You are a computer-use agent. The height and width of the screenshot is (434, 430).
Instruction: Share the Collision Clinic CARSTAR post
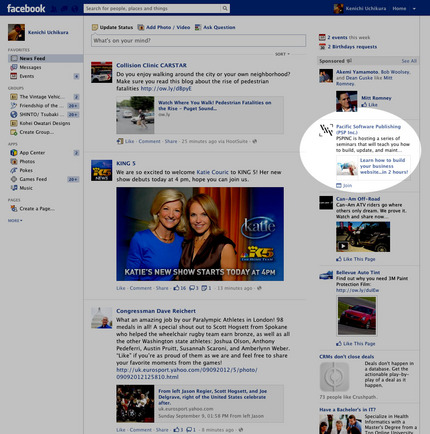171,141
